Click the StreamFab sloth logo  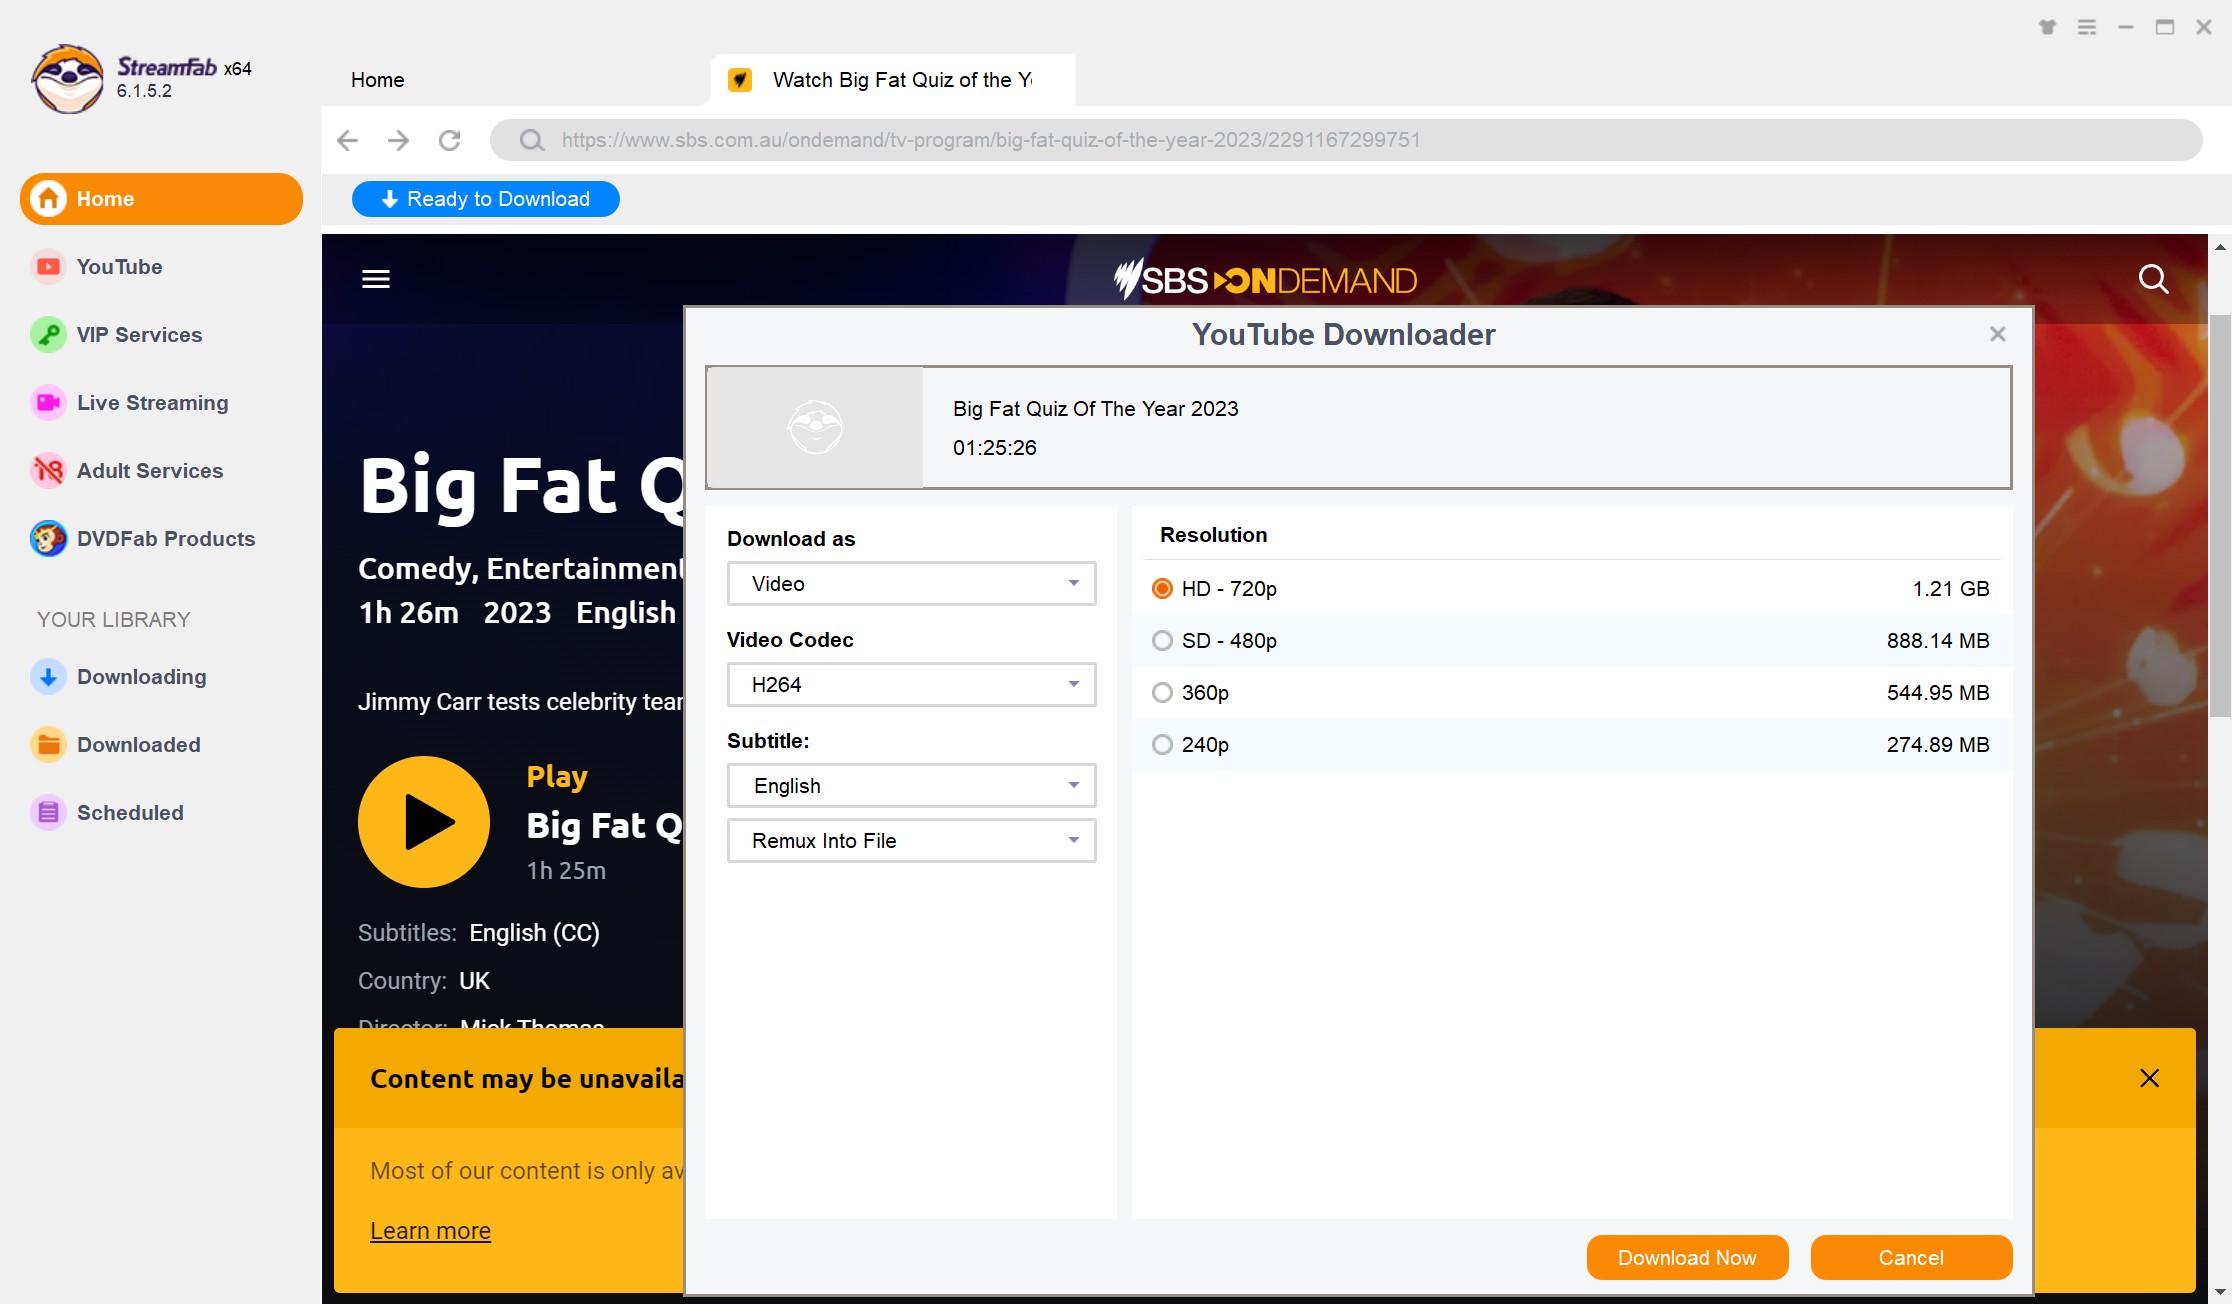point(68,79)
